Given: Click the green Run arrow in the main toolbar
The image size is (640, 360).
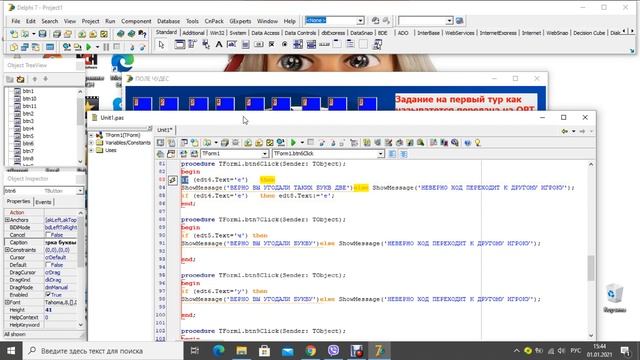Looking at the screenshot, I should pyautogui.click(x=89, y=47).
